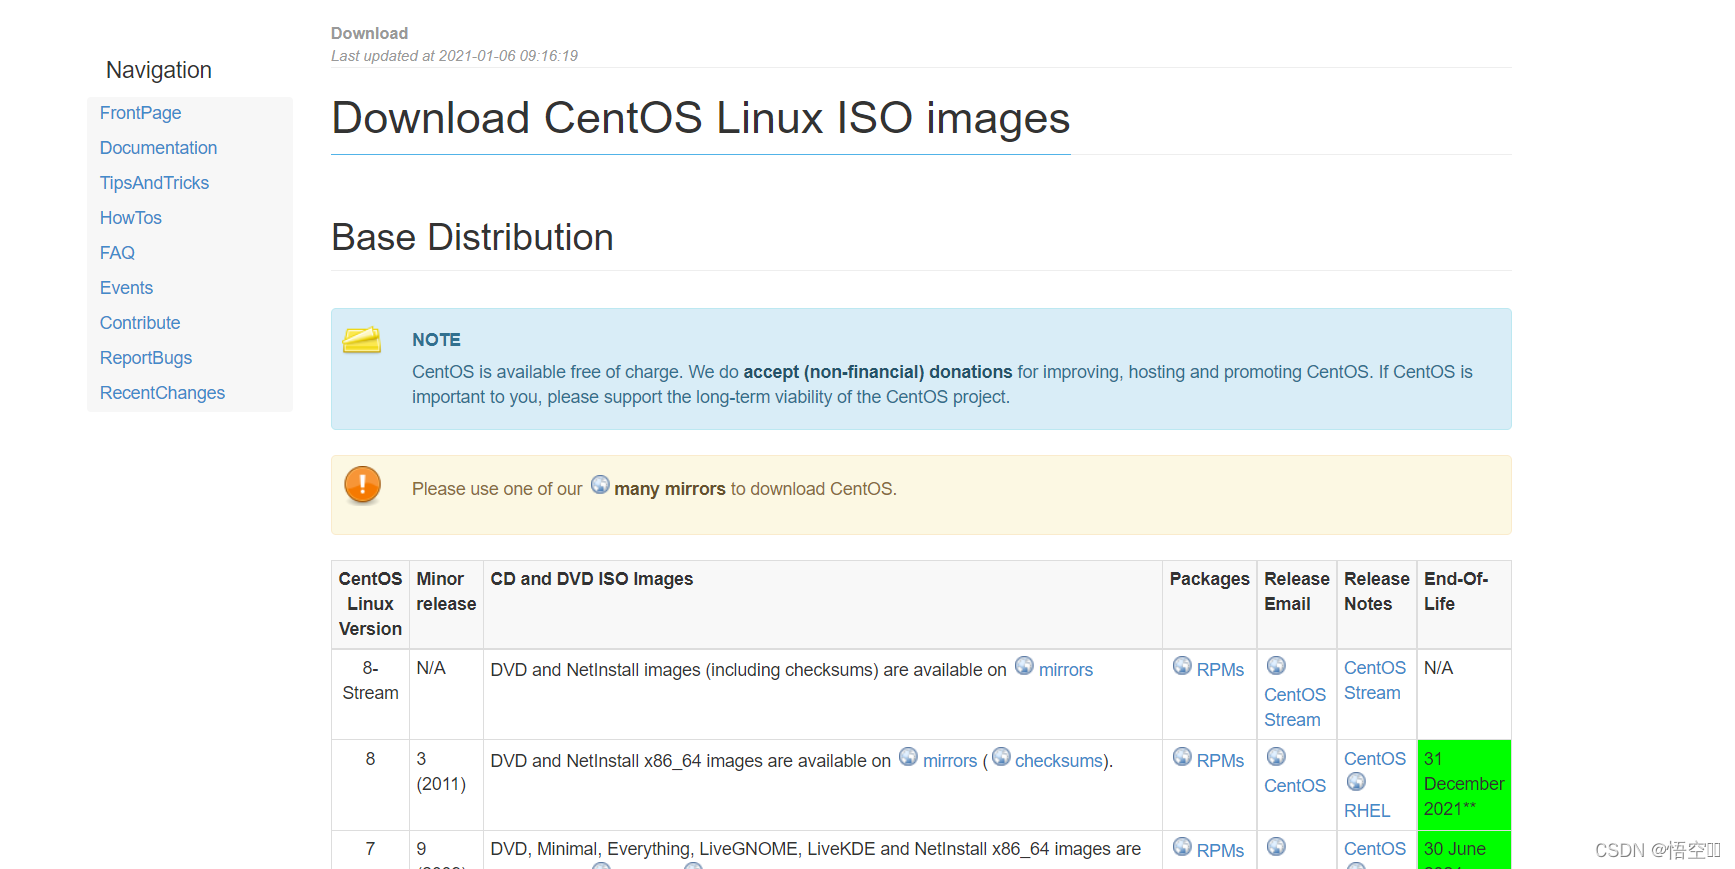Open the FAQ navigation link
Viewport: 1735px width, 869px height.
(117, 253)
